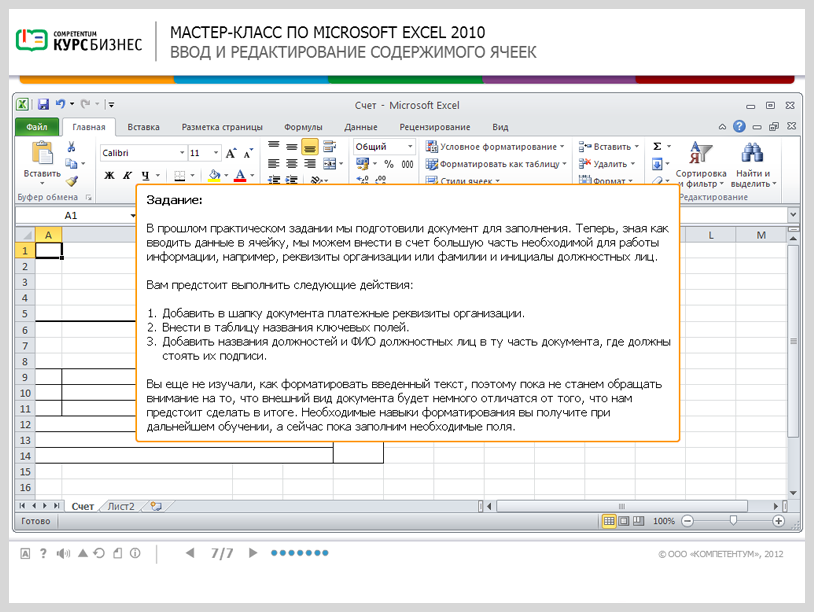Increase font size with large A icon

click(x=231, y=153)
